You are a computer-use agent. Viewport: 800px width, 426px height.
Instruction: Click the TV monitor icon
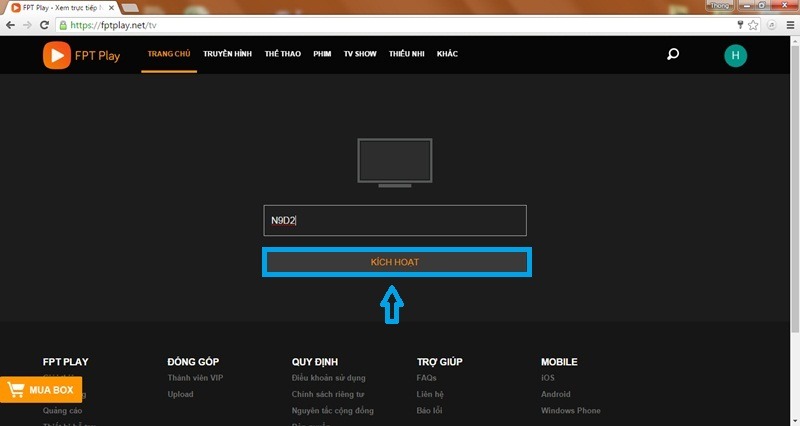tap(395, 160)
